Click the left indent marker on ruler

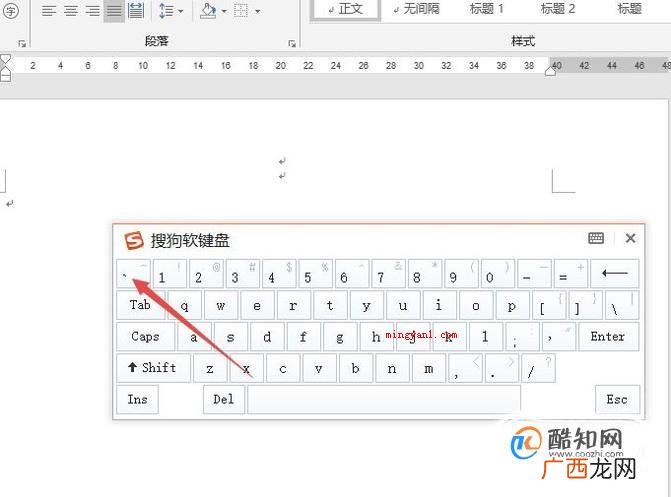click(5, 76)
